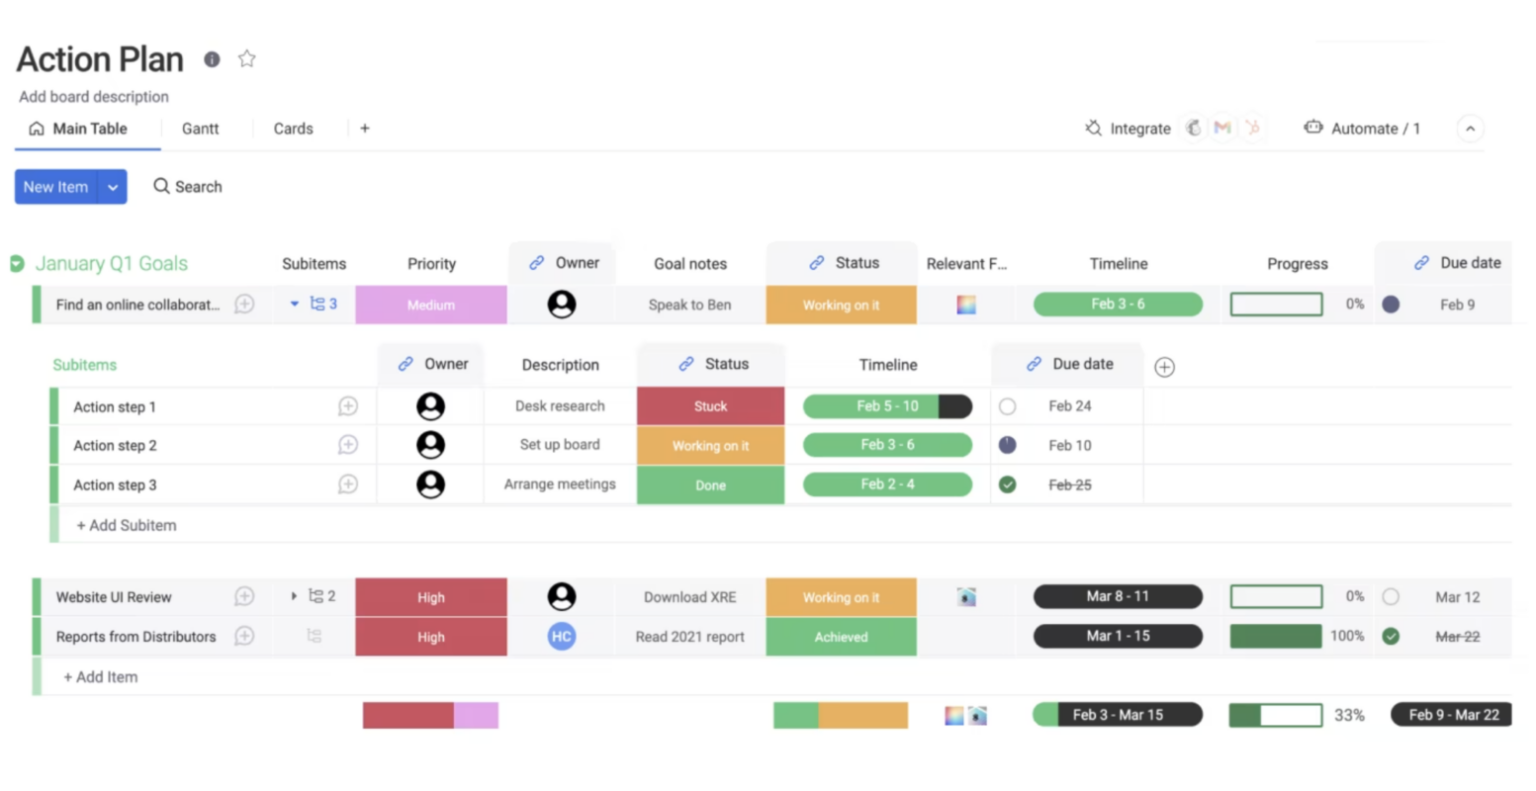Click the Gmail integration icon
The image size is (1536, 791).
click(1222, 128)
